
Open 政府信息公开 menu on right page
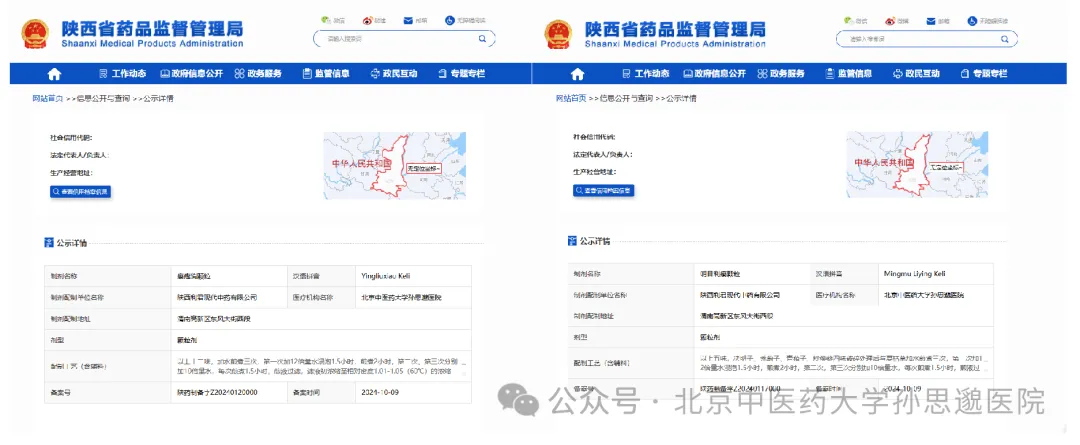point(715,74)
